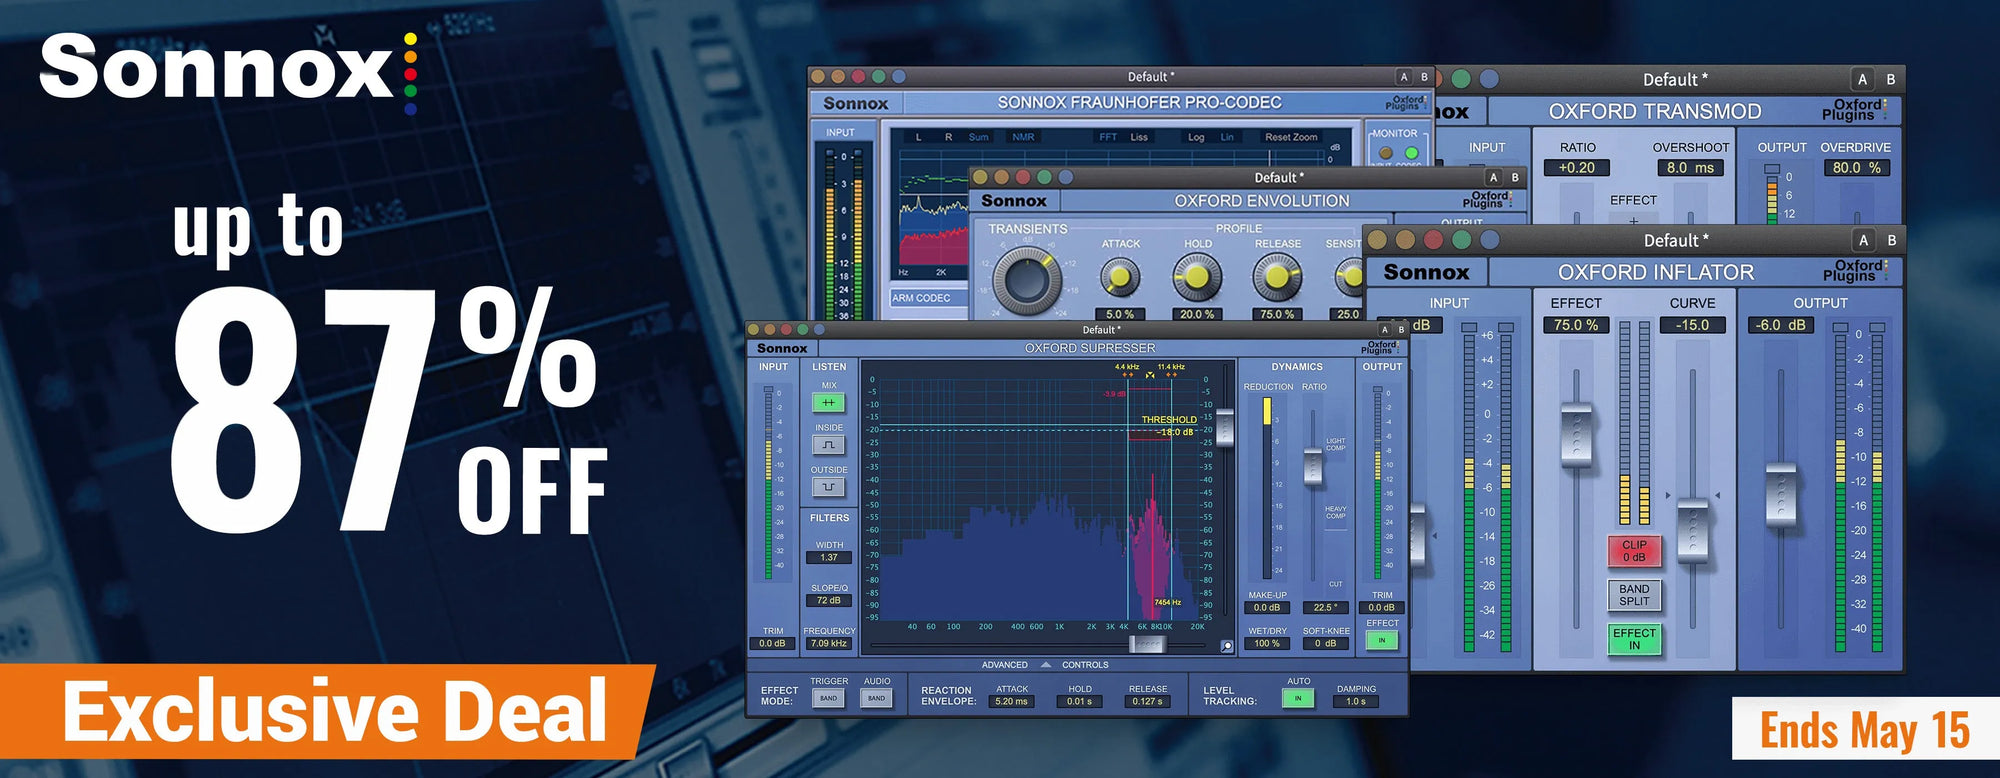Toggle the EFFECT IN button in Inflator
This screenshot has width=2000, height=778.
(1634, 639)
